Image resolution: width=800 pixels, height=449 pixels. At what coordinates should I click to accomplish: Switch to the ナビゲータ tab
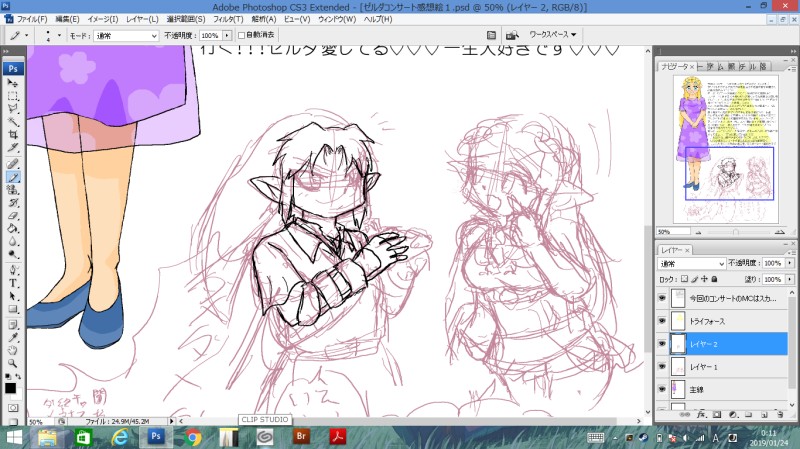(x=677, y=67)
